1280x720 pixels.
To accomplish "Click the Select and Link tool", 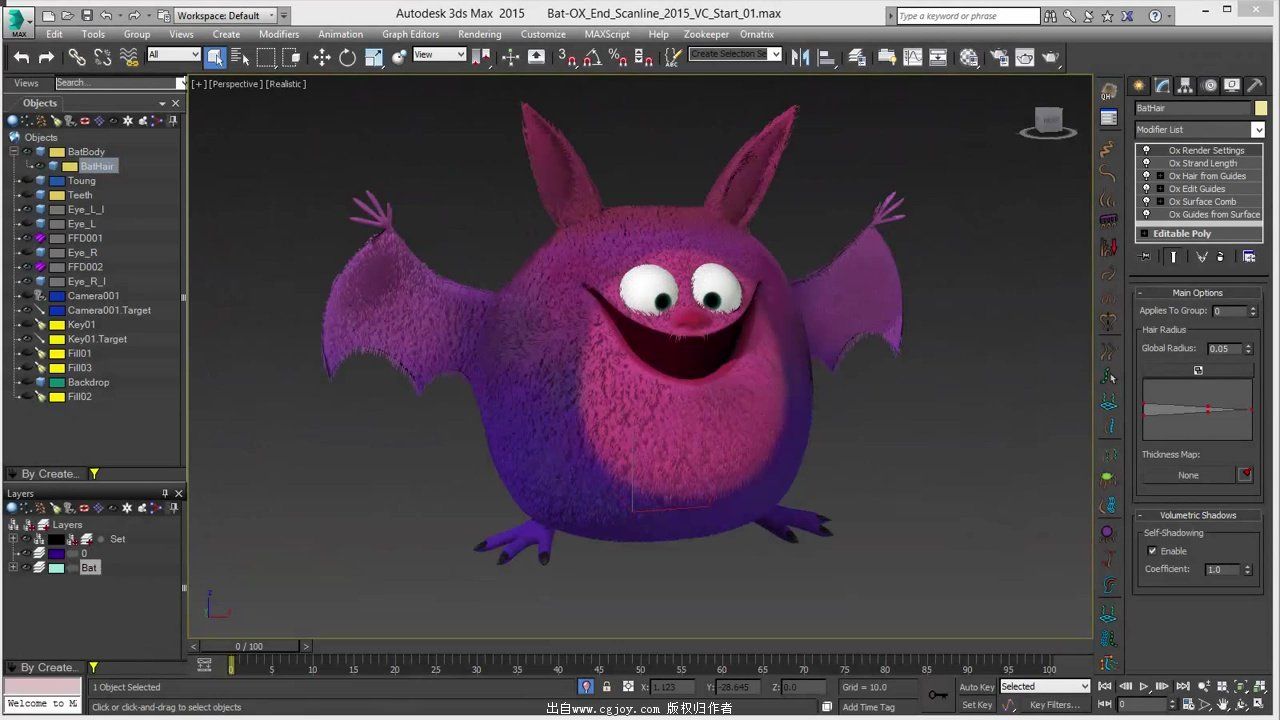I will (x=77, y=57).
